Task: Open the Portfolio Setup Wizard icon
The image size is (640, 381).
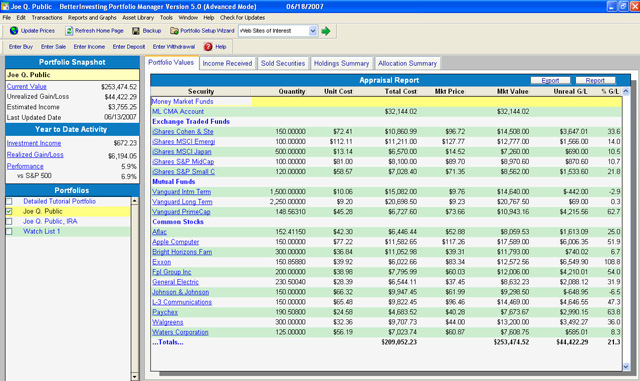Action: coord(174,31)
